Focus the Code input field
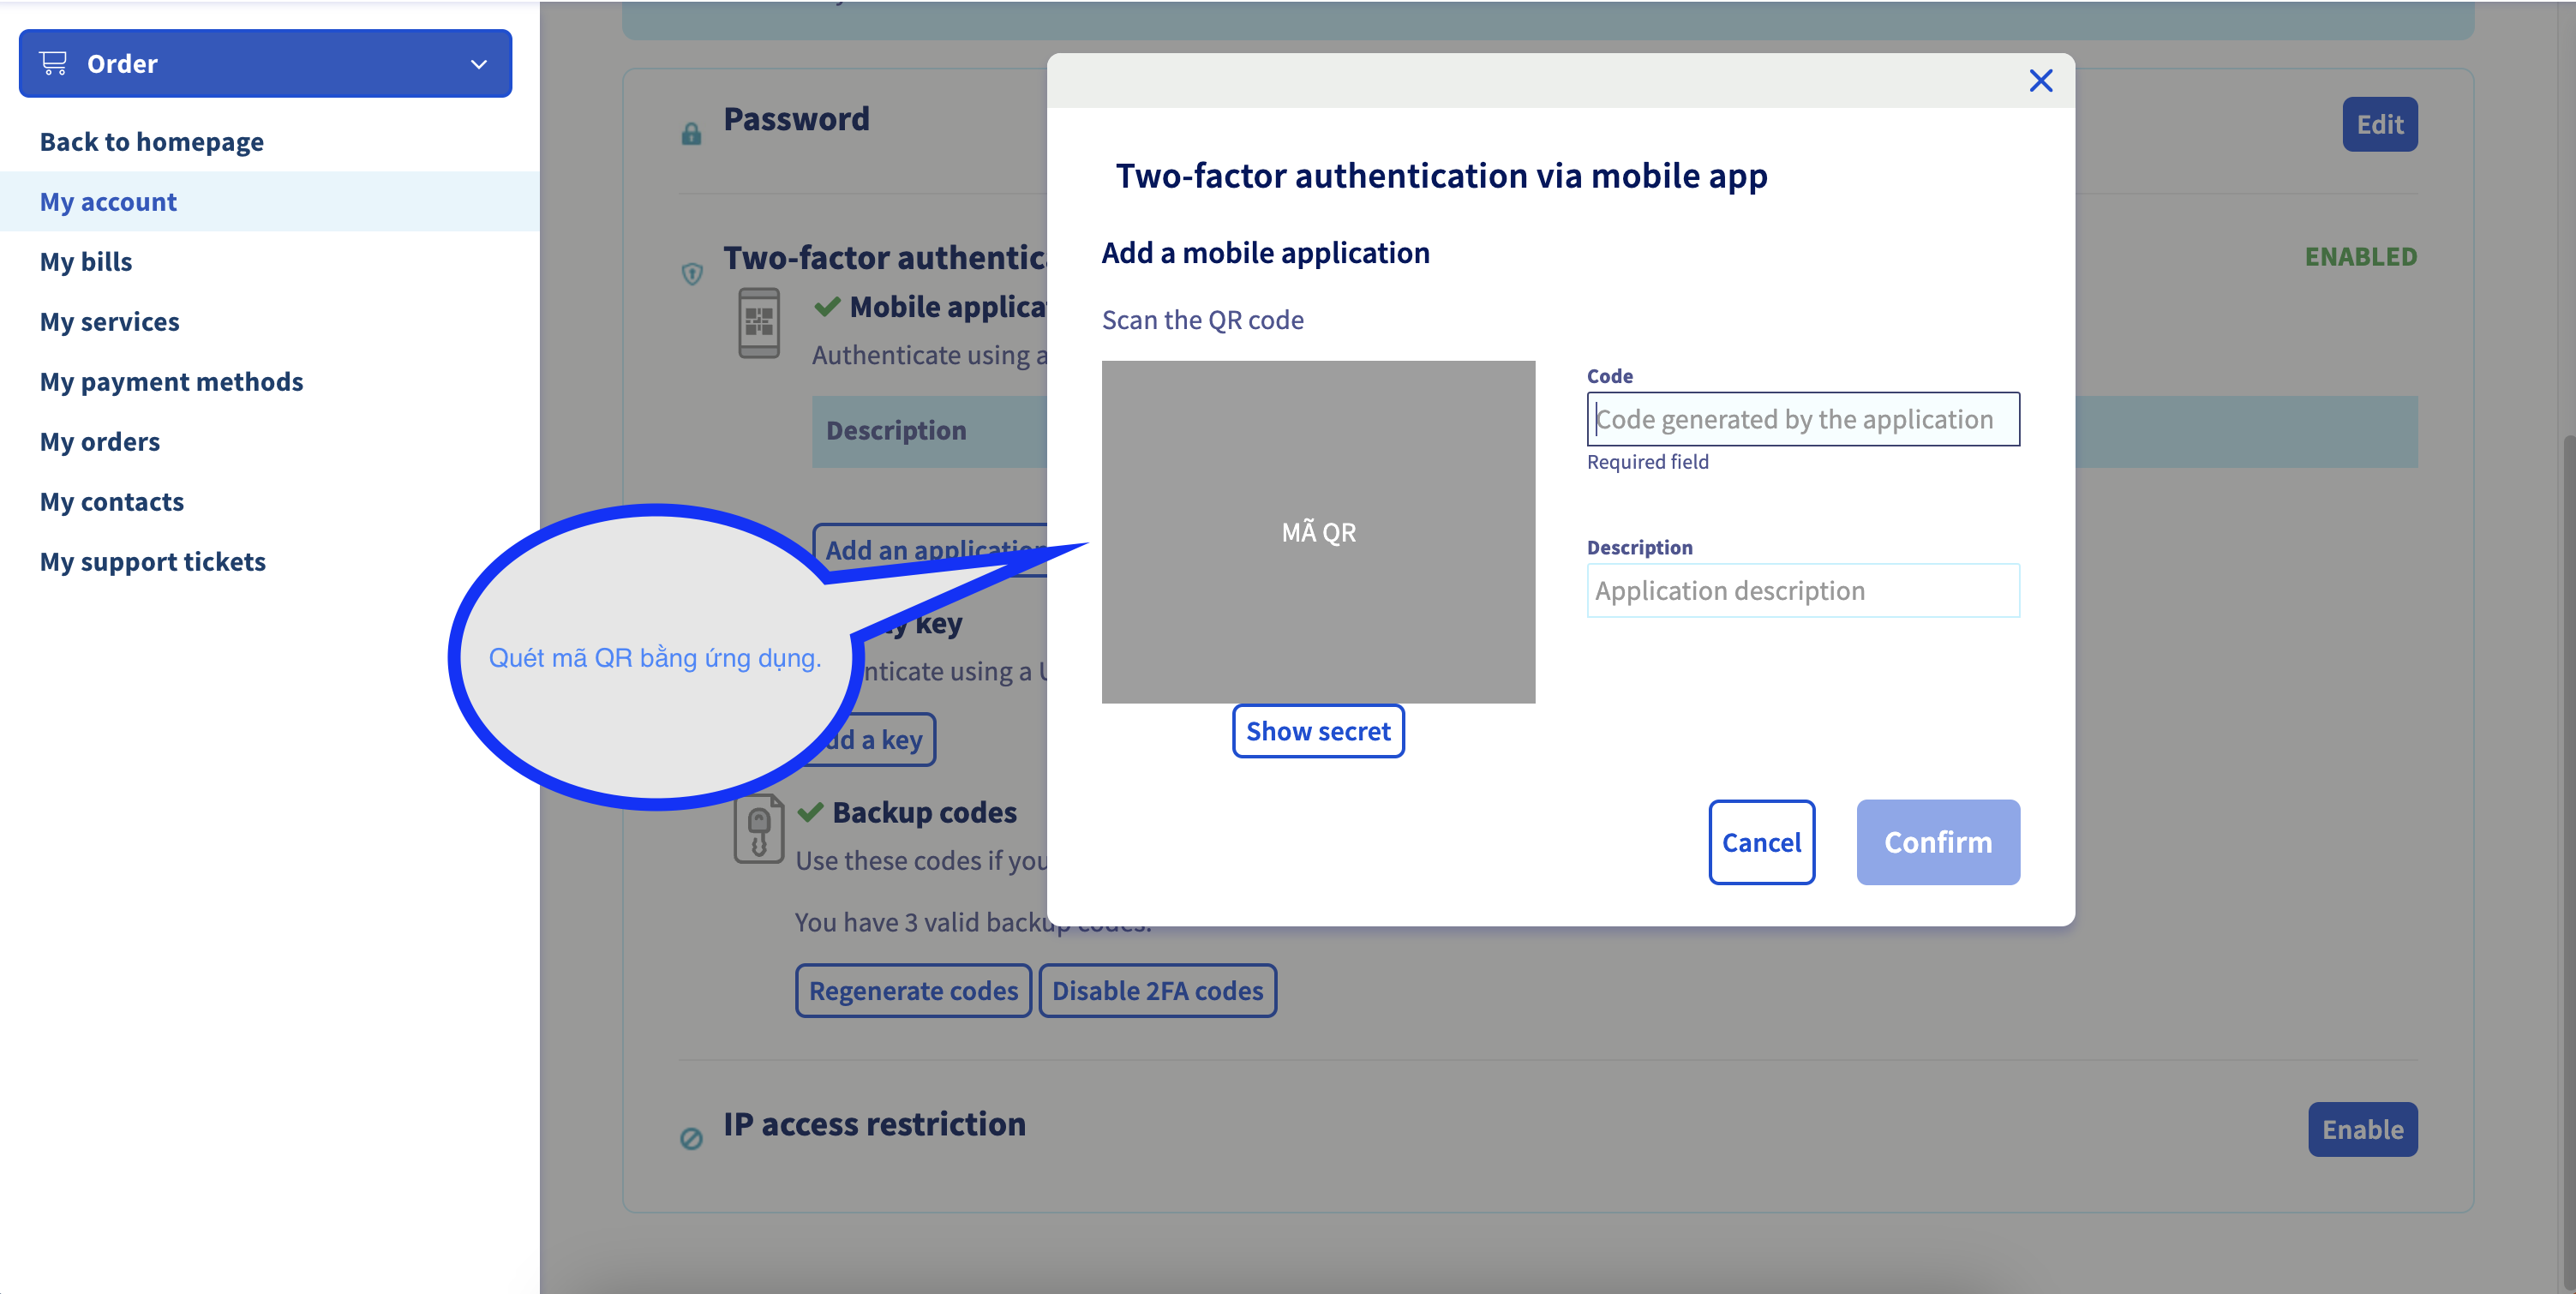The height and width of the screenshot is (1294, 2576). coord(1802,419)
